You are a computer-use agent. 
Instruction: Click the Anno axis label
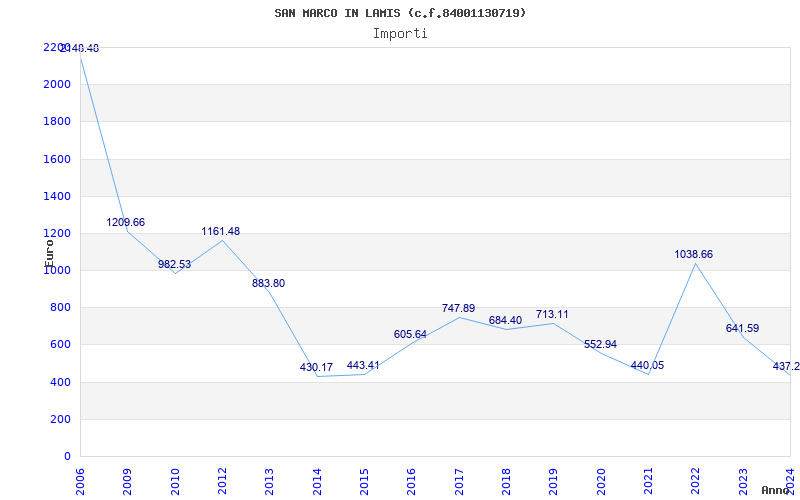pos(775,490)
